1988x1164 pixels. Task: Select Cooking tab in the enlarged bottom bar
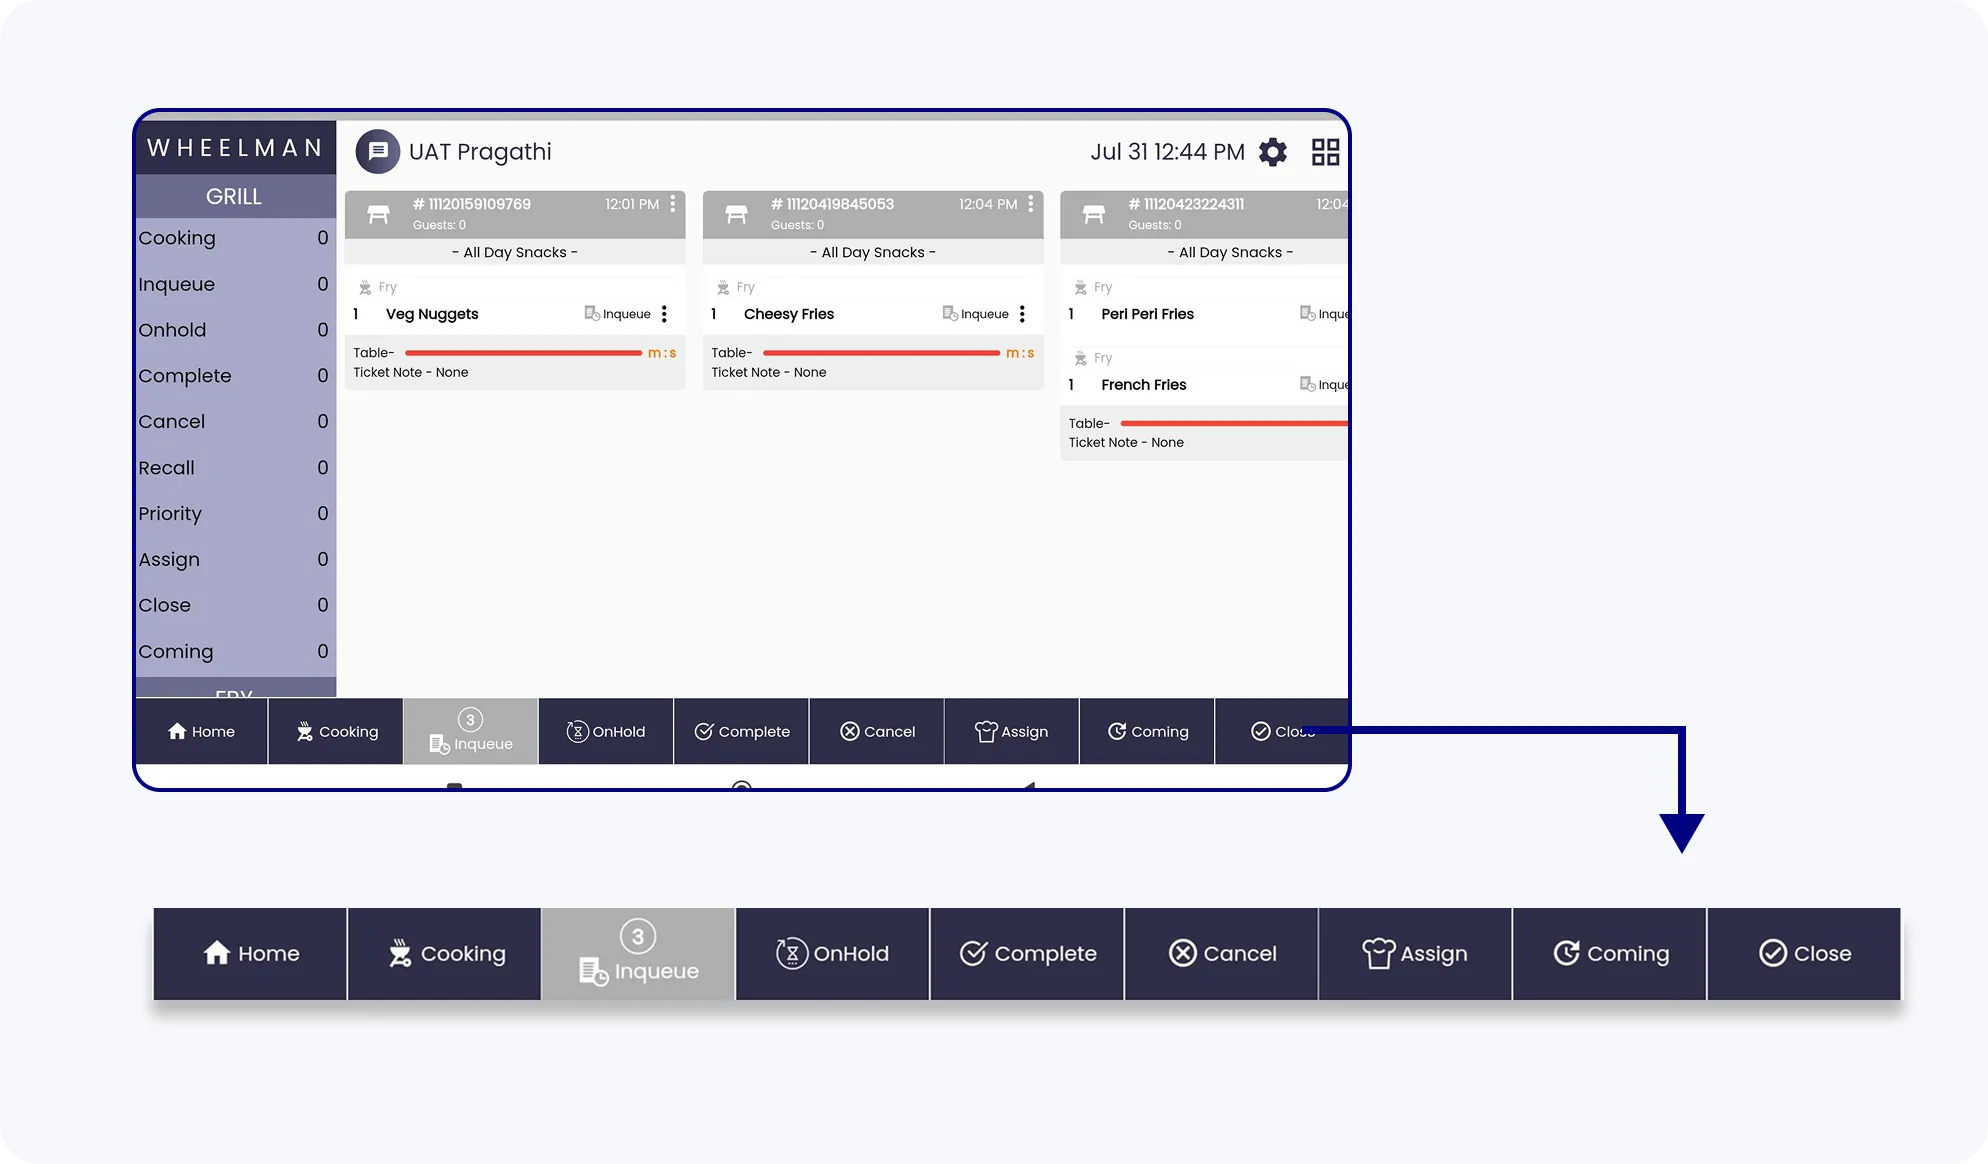[446, 954]
